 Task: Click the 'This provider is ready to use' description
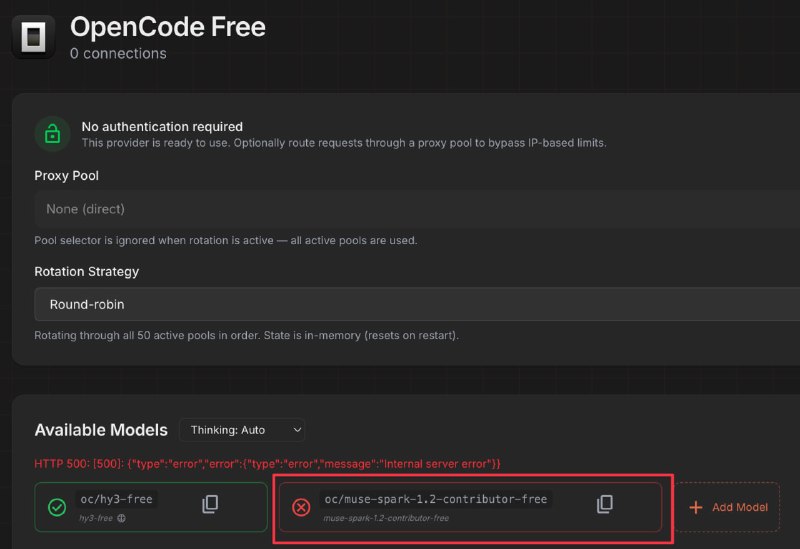[x=344, y=143]
